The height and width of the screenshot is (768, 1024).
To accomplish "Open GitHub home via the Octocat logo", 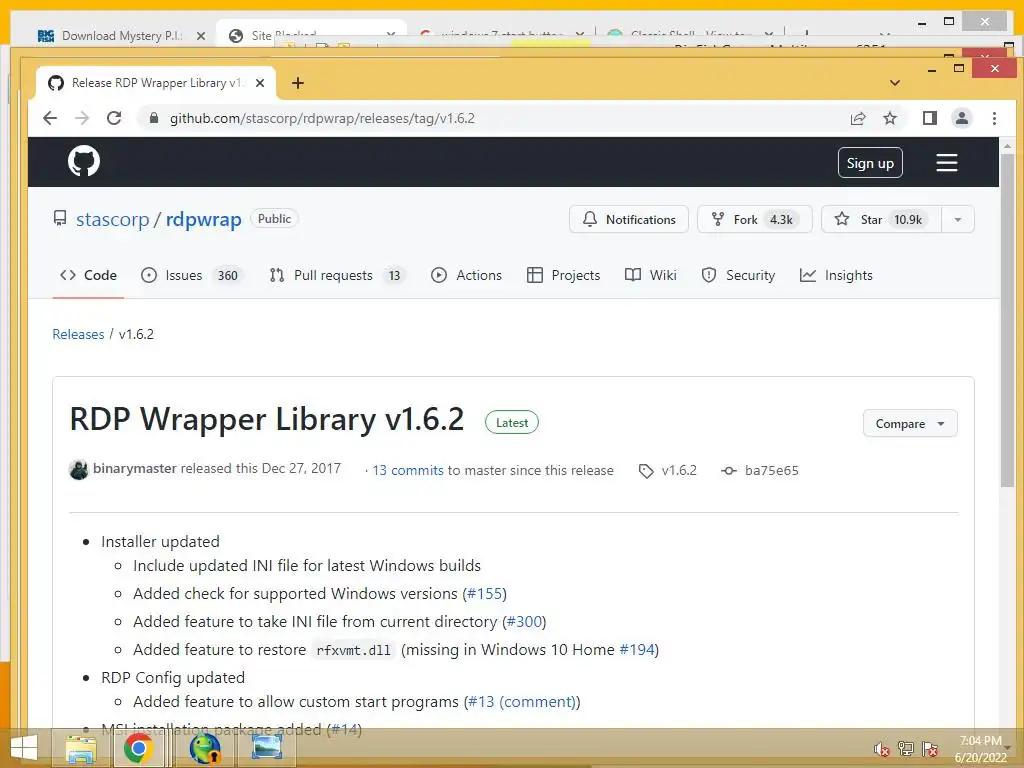I will pos(84,161).
